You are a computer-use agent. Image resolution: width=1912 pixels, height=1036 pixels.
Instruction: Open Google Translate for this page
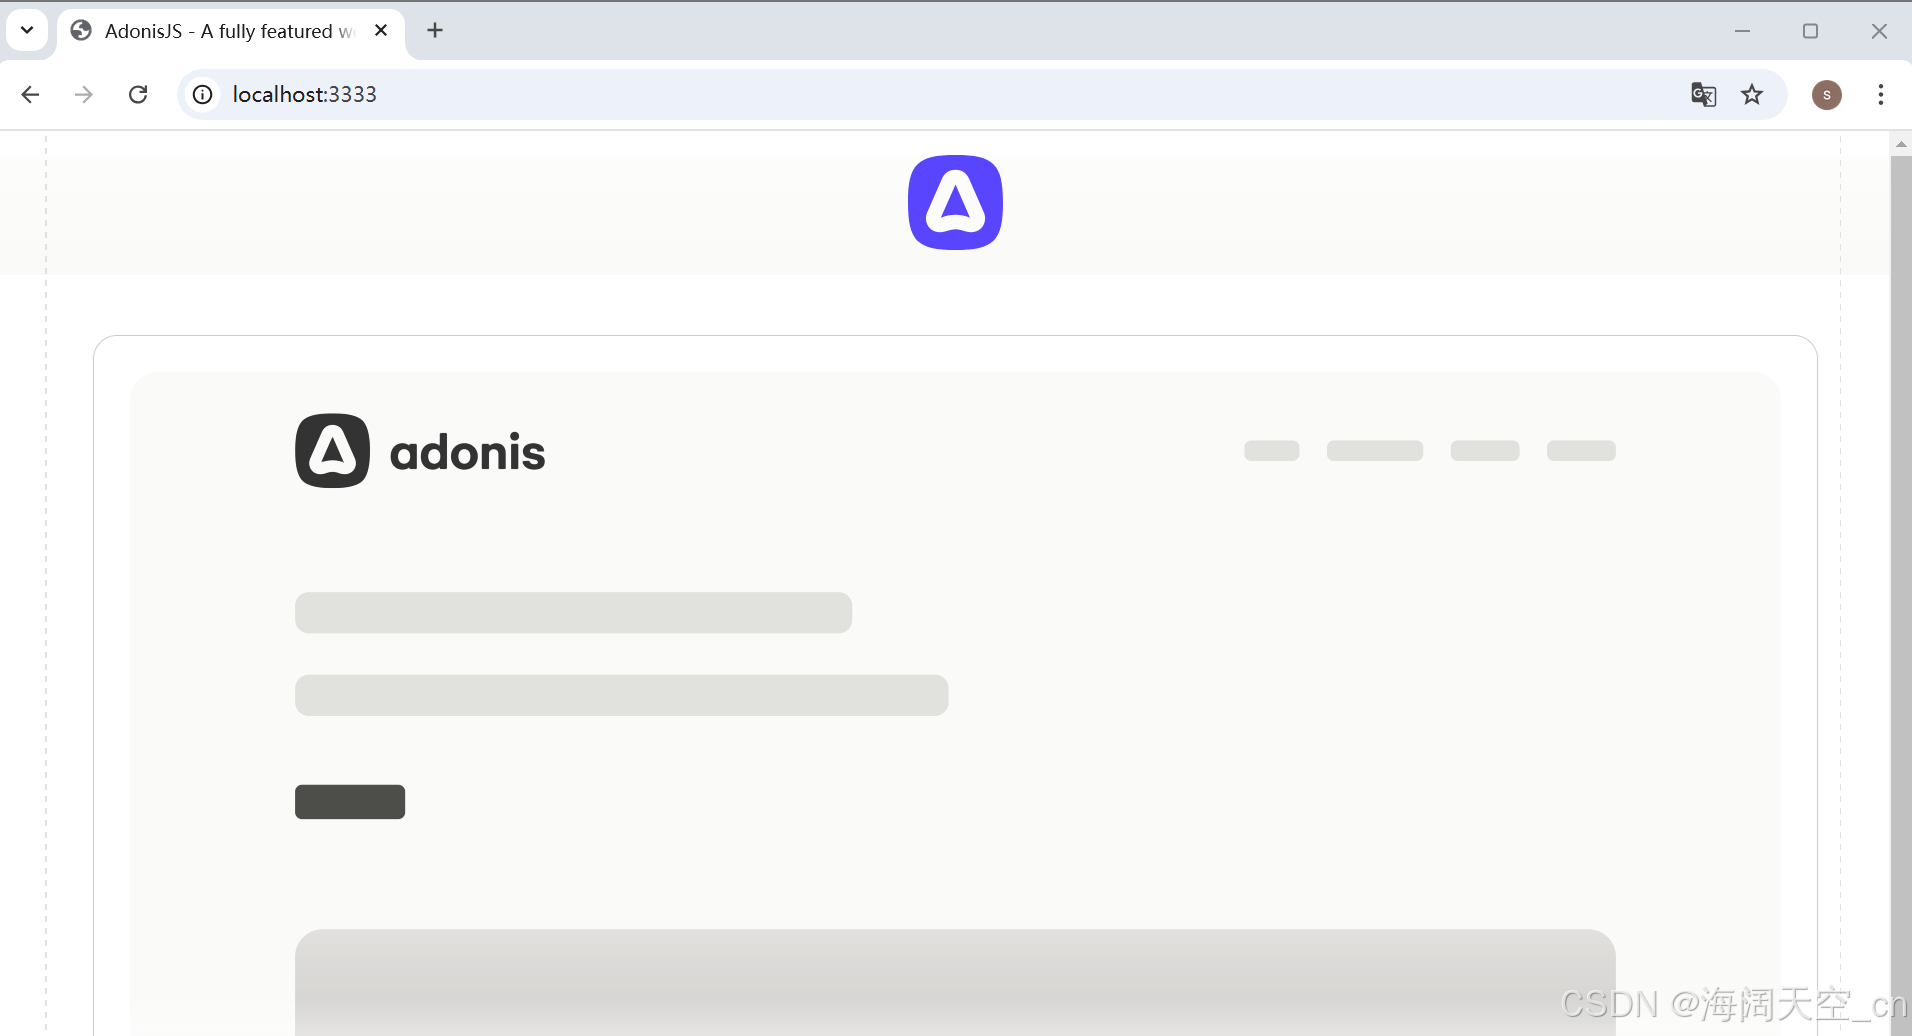pyautogui.click(x=1703, y=94)
